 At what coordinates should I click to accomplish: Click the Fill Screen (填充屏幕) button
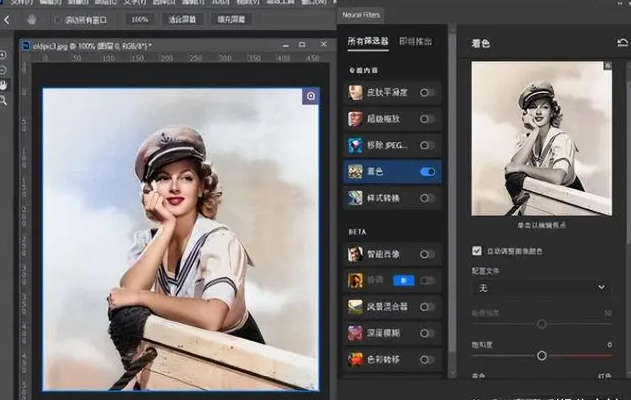[x=231, y=19]
